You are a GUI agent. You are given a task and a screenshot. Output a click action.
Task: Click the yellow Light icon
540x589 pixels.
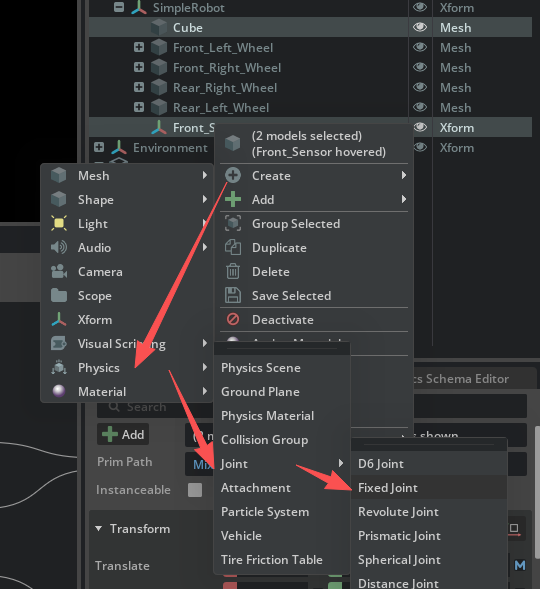click(x=59, y=224)
